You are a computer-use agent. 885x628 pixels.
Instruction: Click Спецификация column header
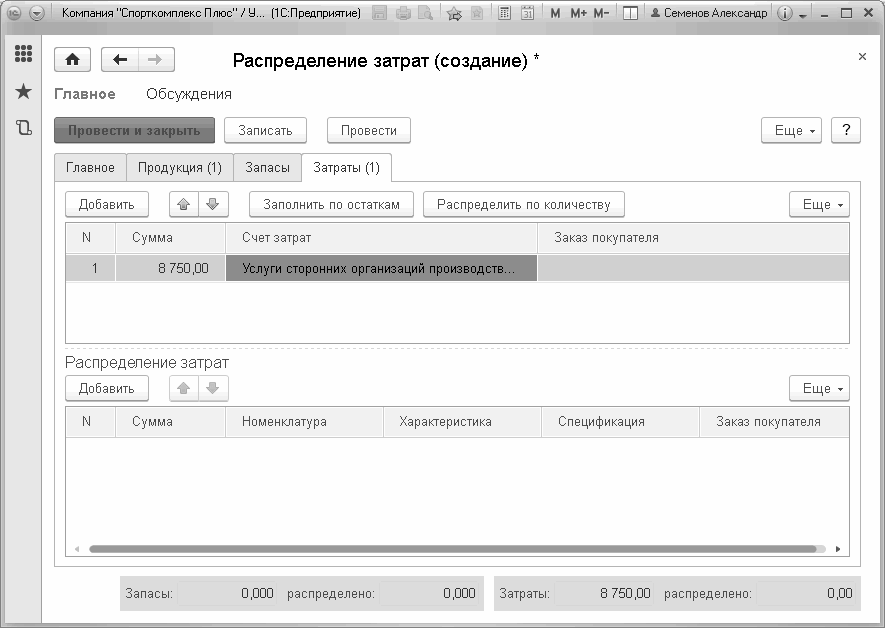click(x=620, y=421)
